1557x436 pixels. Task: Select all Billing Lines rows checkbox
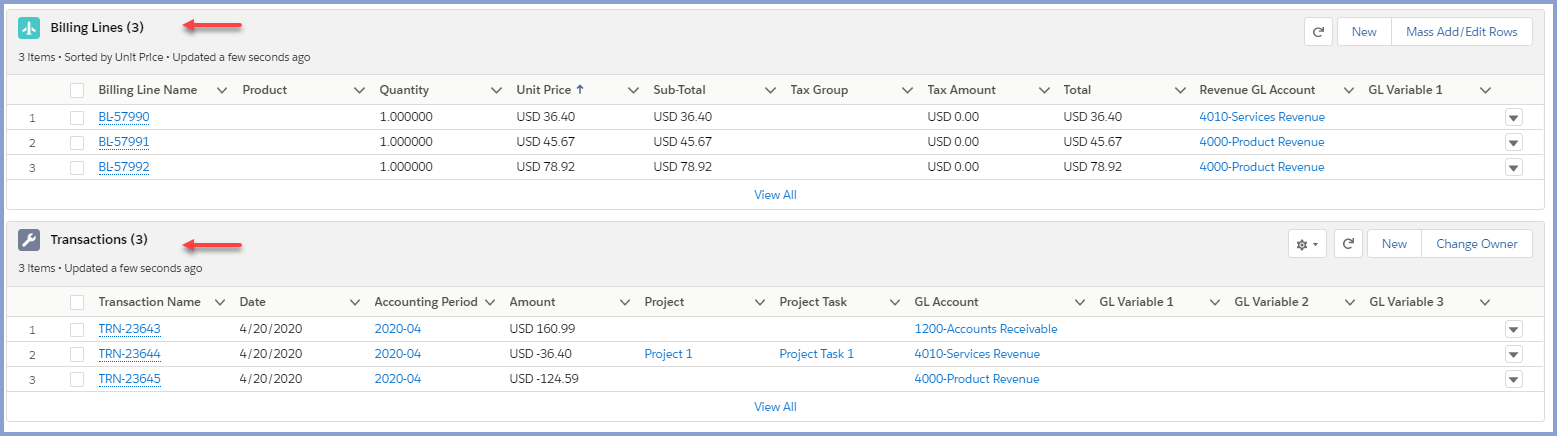click(x=77, y=90)
